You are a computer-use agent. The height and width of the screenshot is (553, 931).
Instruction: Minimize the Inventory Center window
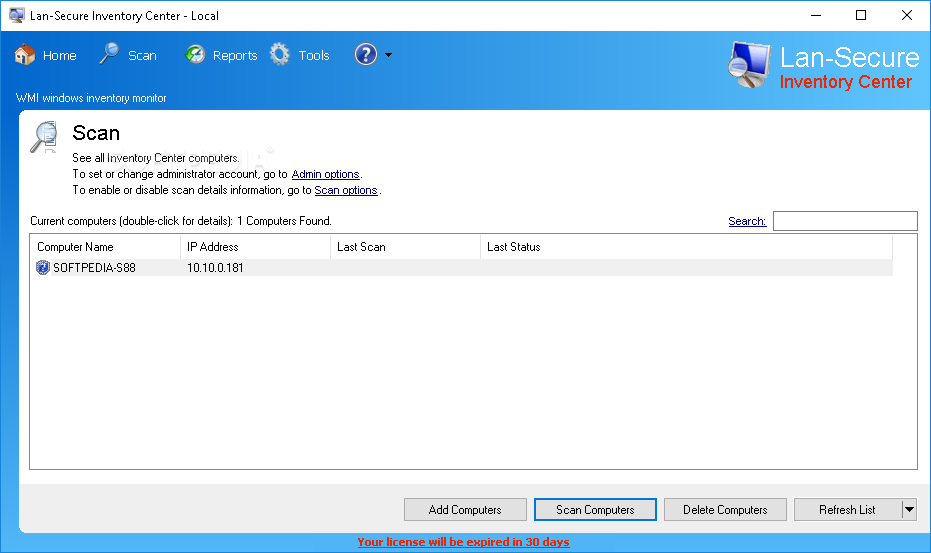(816, 15)
